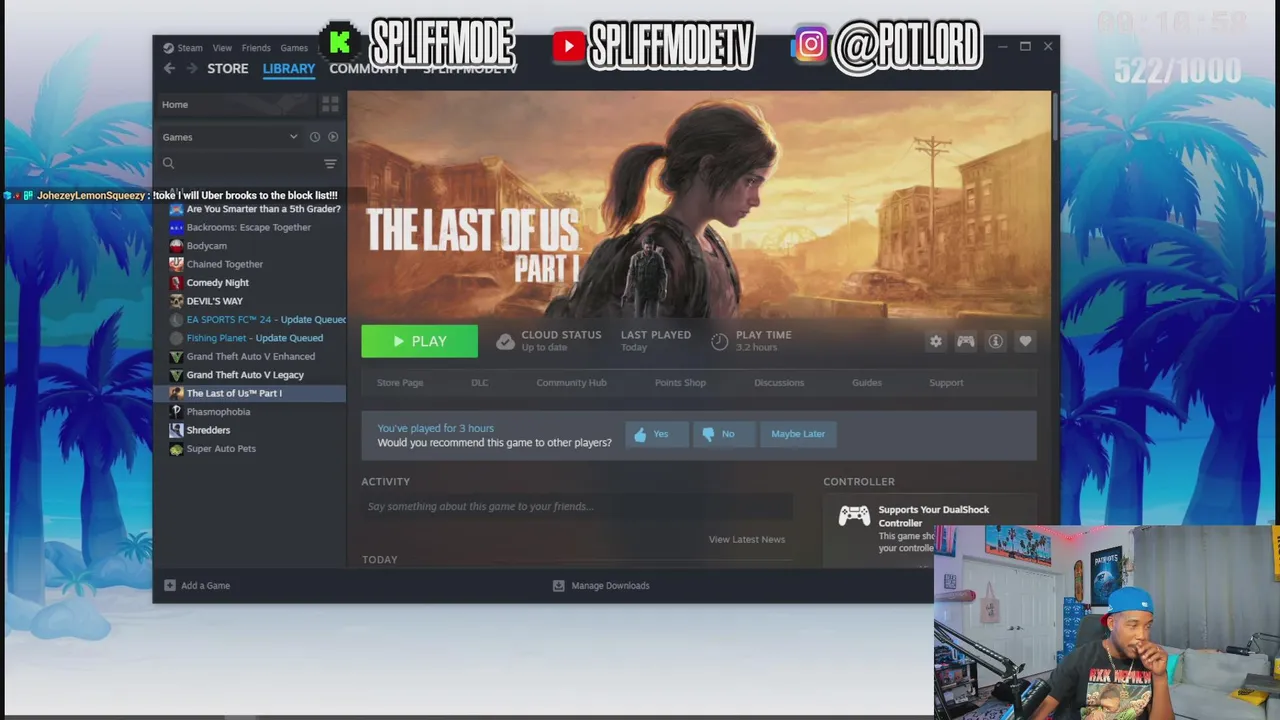Click the controller layout icon
Viewport: 1280px width, 720px height.
[966, 341]
